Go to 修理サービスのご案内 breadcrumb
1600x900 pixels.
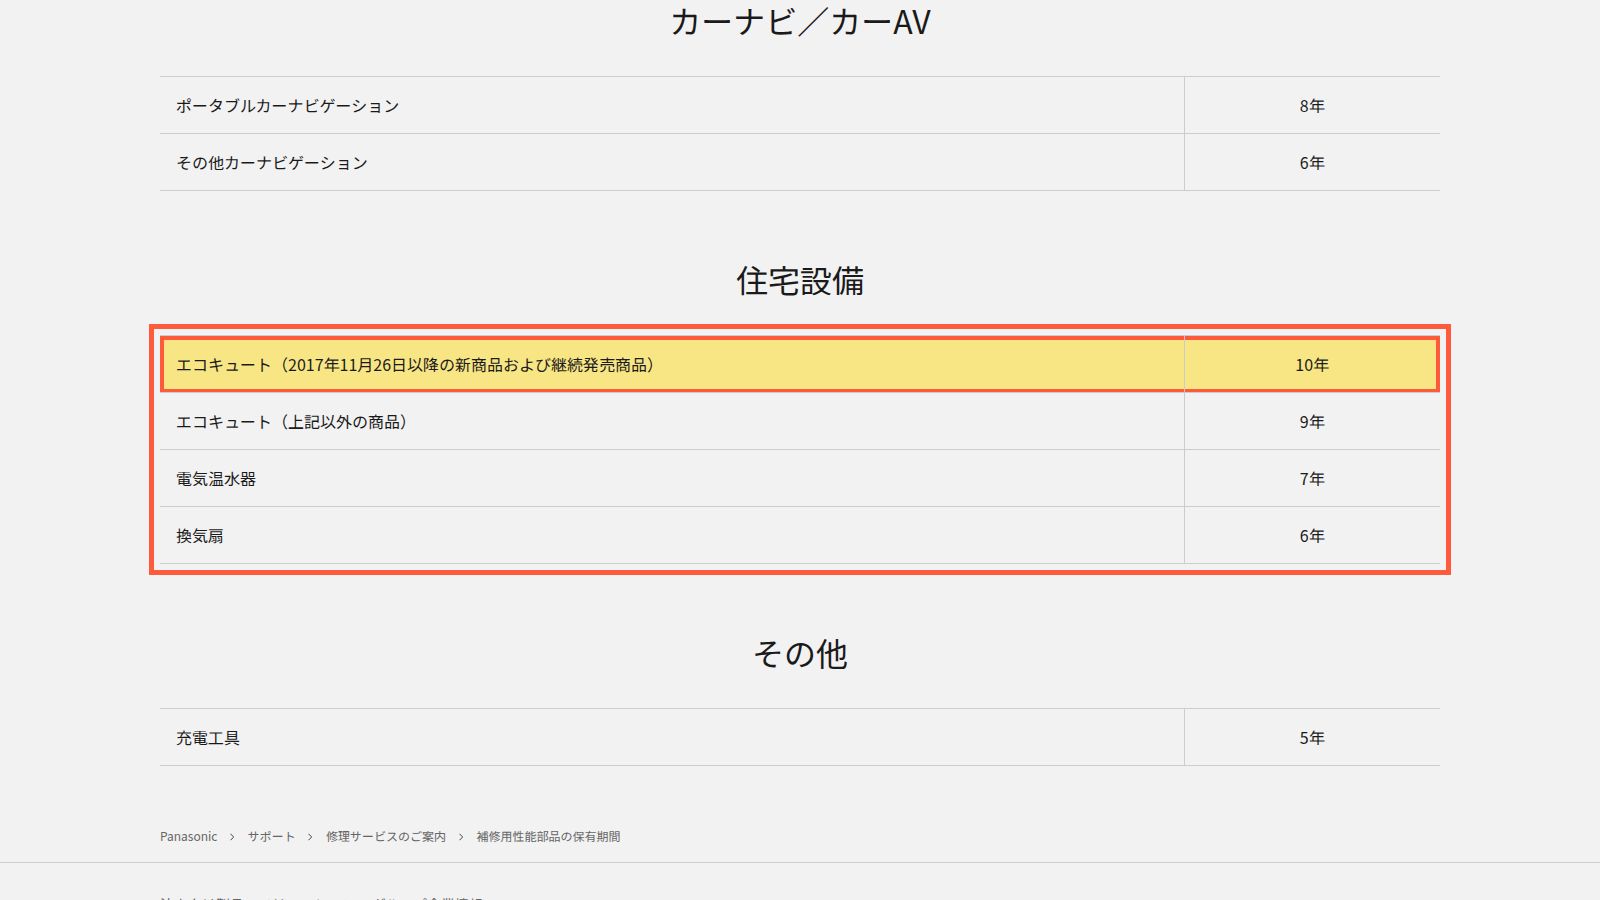pos(385,836)
